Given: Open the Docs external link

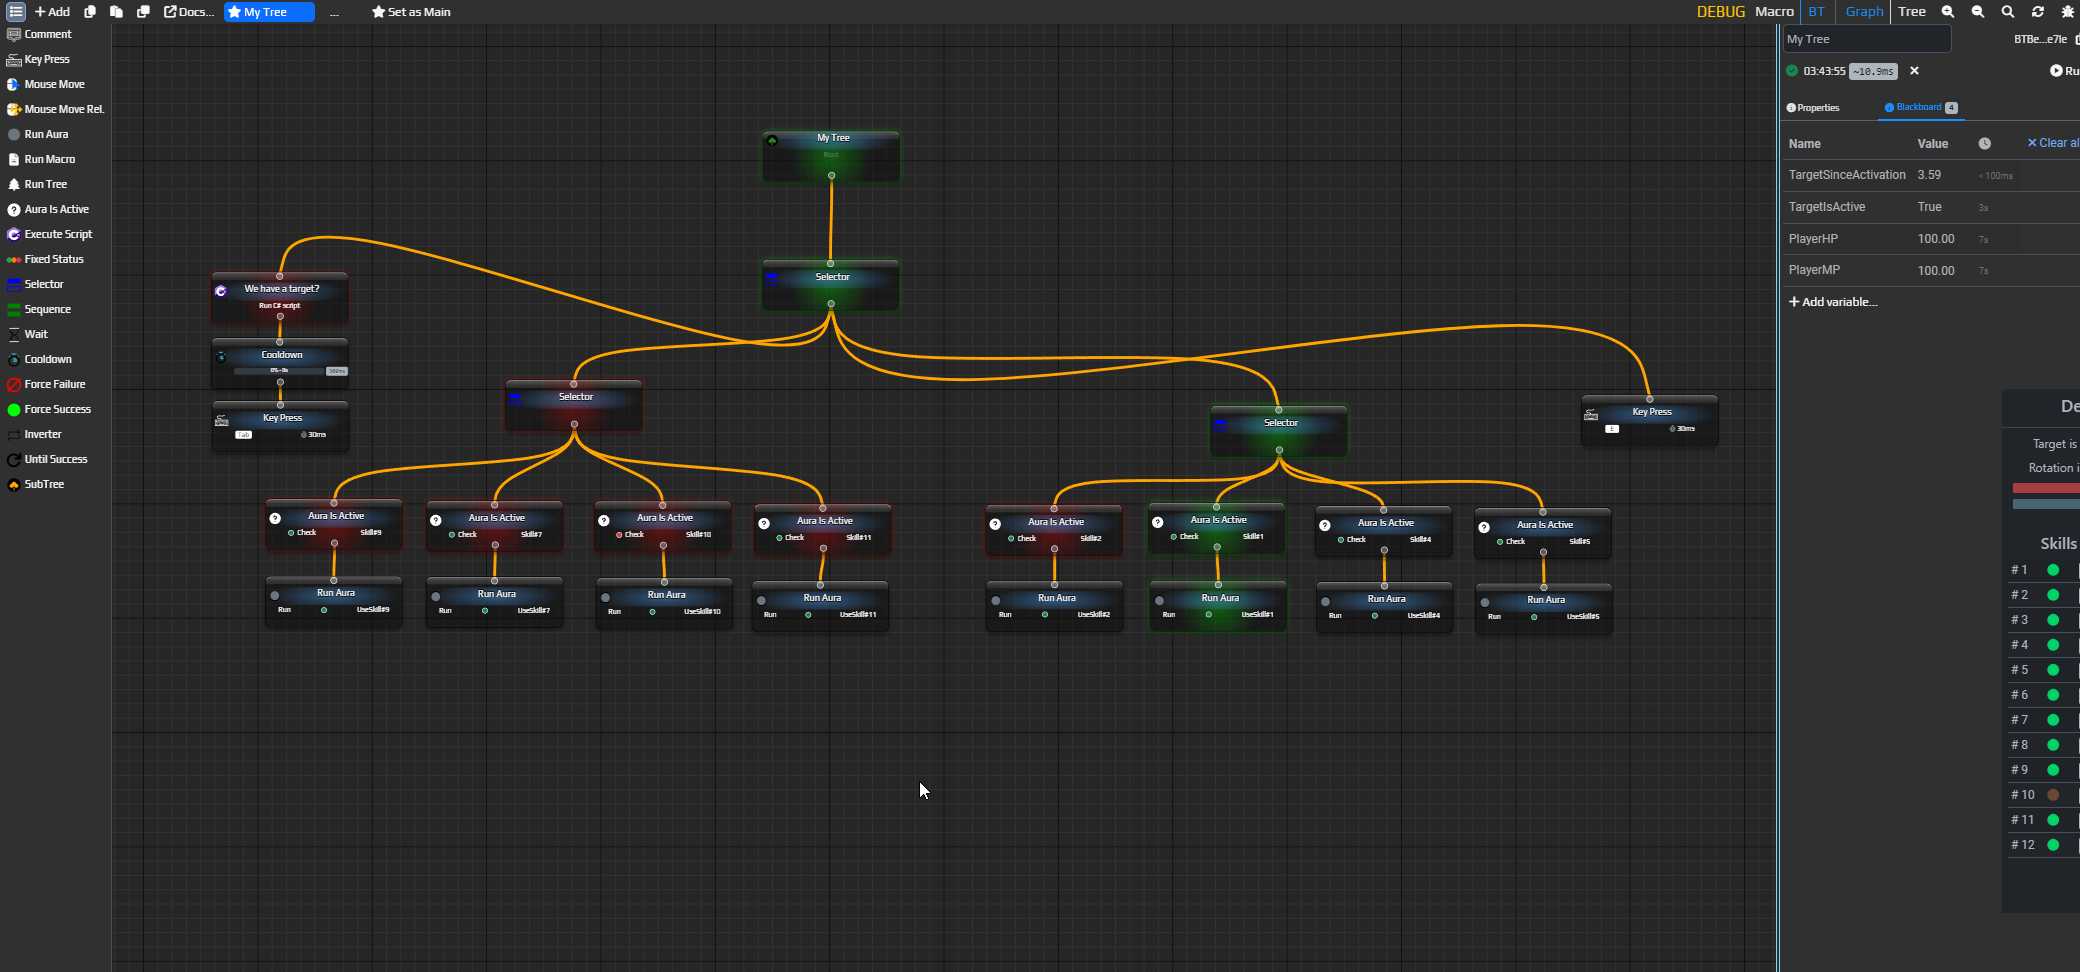Looking at the screenshot, I should (189, 12).
